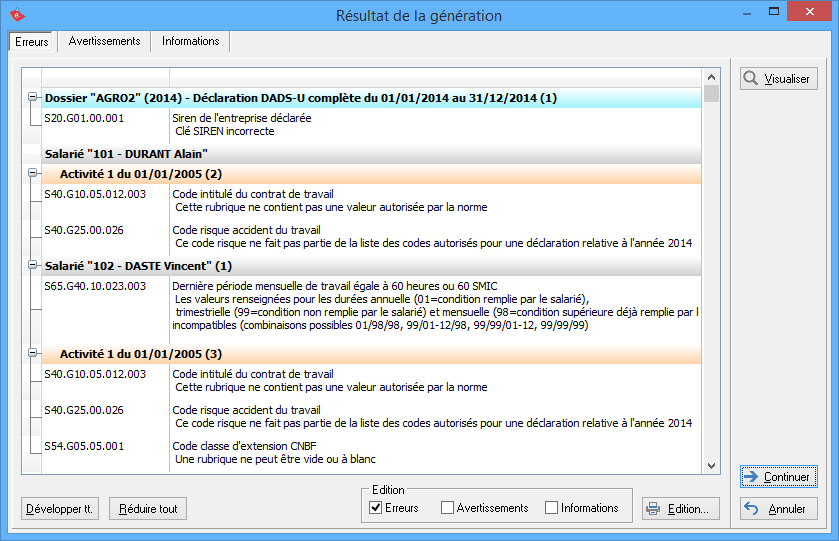Collapse the Dossier "AGRO2" (2014) node
This screenshot has width=839, height=541.
(33, 98)
